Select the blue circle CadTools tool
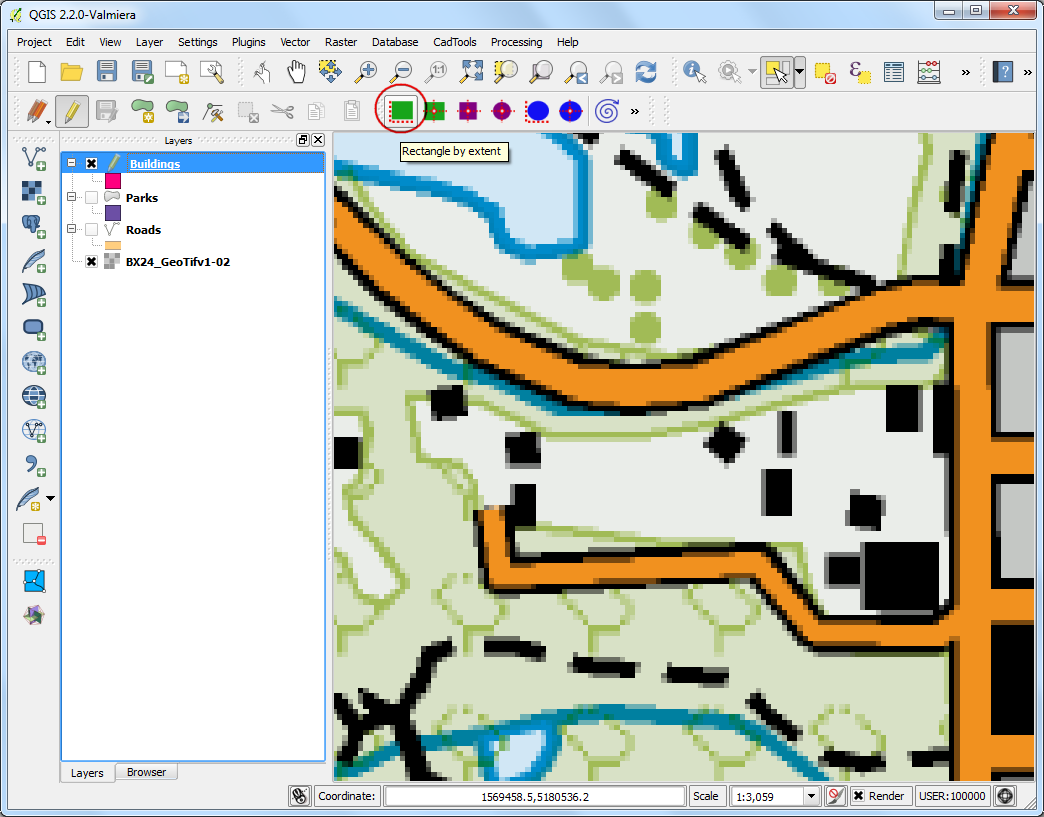This screenshot has height=817, width=1044. (537, 111)
